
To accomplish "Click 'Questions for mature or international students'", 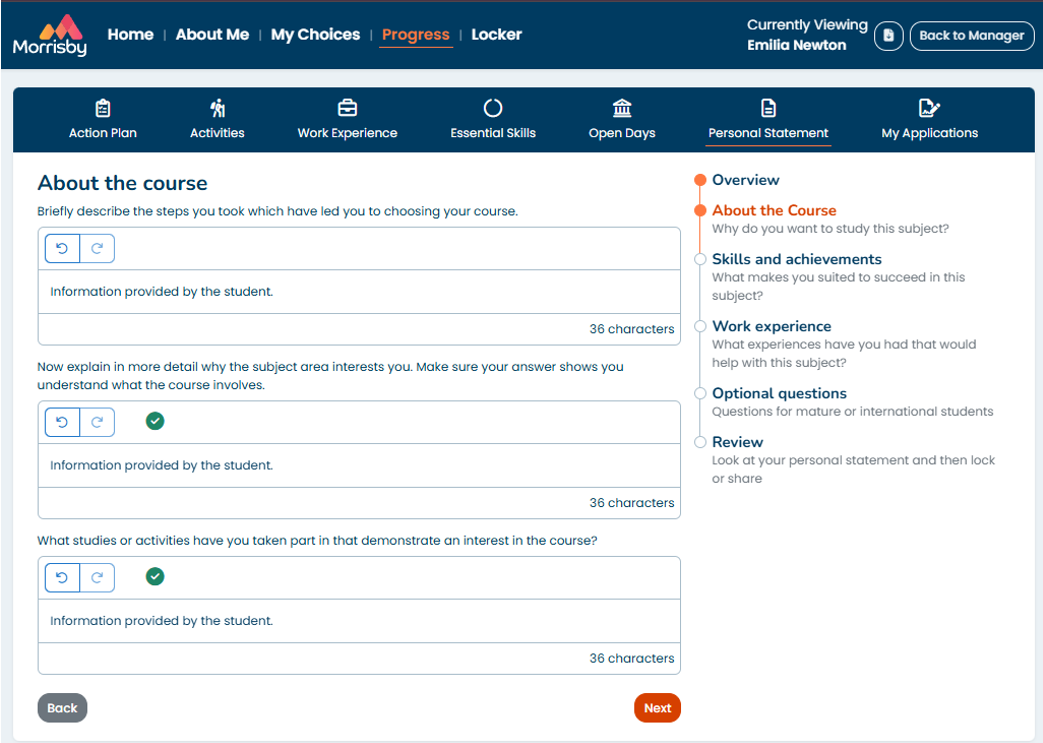I will pos(852,411).
